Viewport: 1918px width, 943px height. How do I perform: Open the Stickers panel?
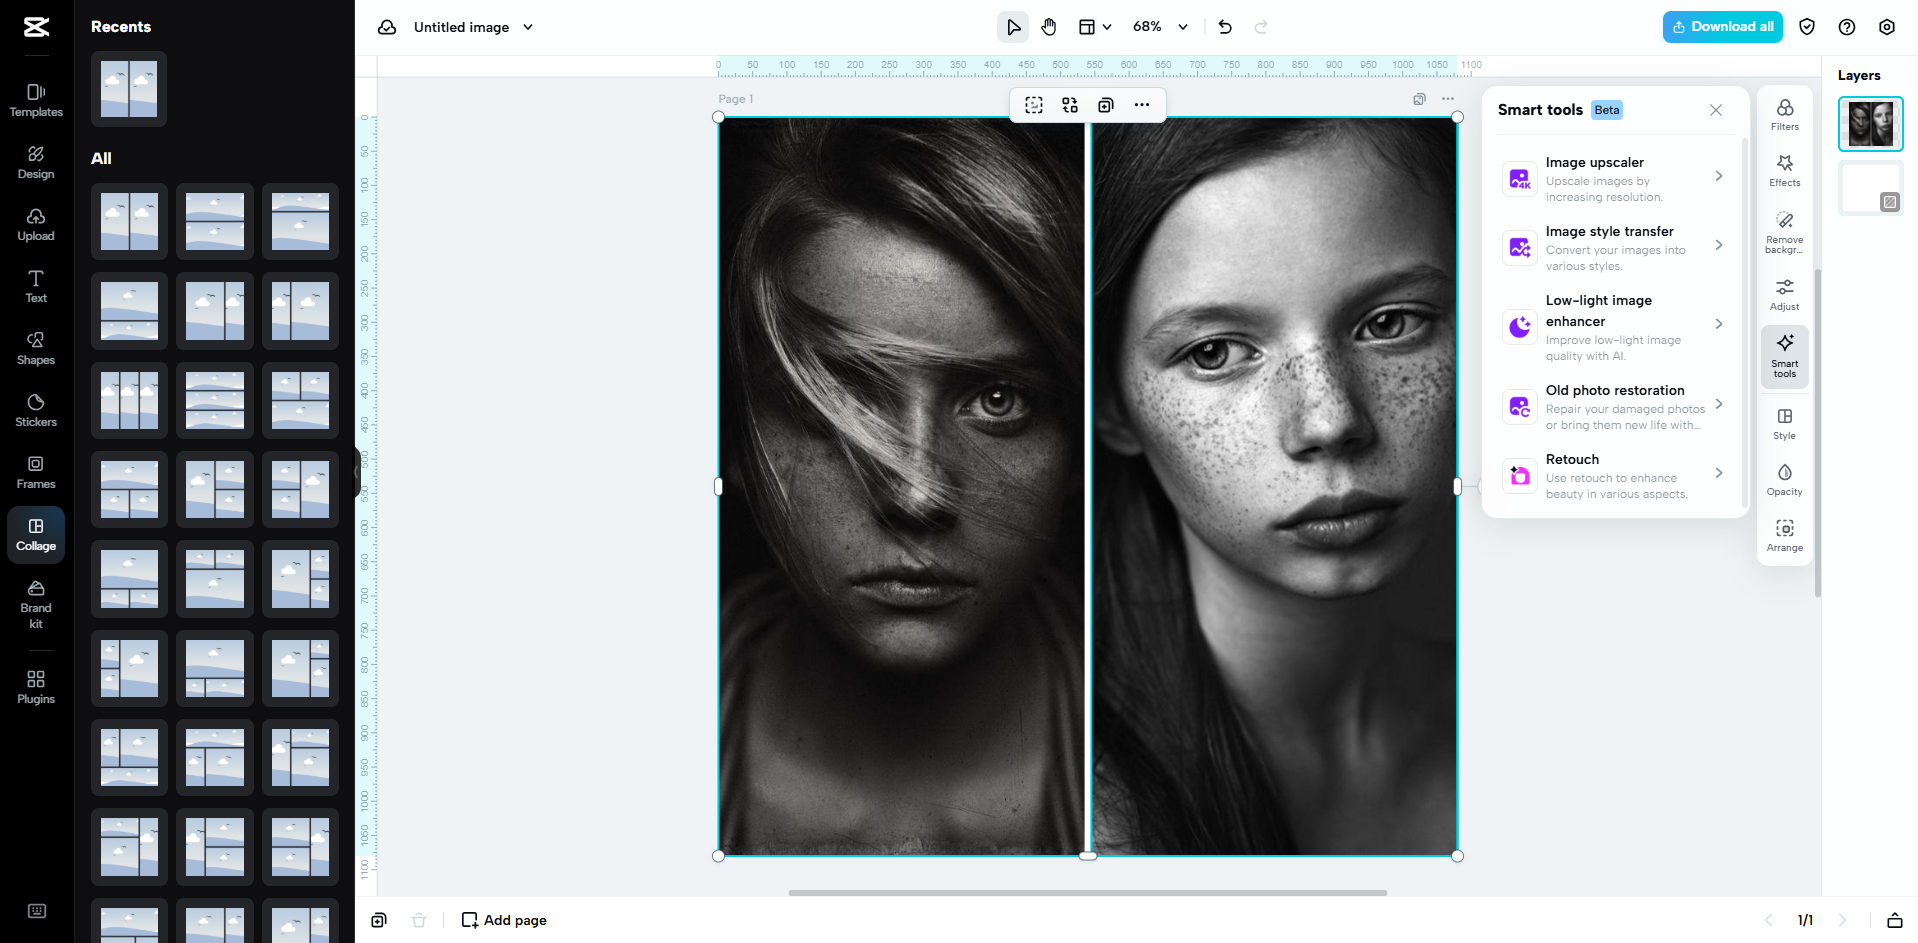[36, 410]
